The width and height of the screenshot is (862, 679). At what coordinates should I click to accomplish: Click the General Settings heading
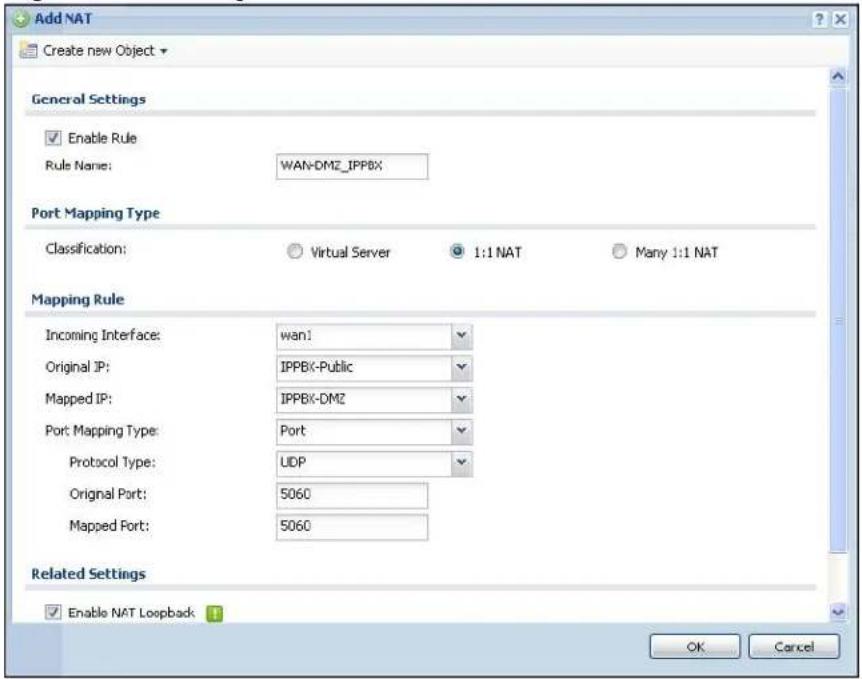tap(89, 100)
